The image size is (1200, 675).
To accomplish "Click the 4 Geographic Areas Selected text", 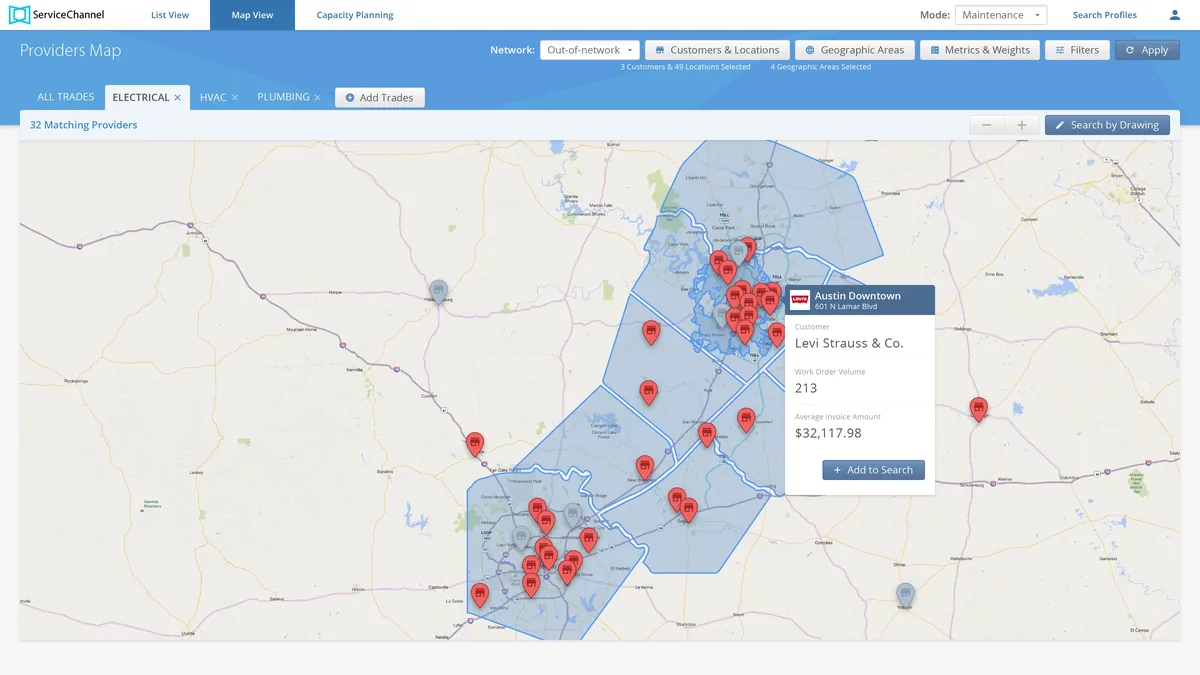I will click(820, 67).
